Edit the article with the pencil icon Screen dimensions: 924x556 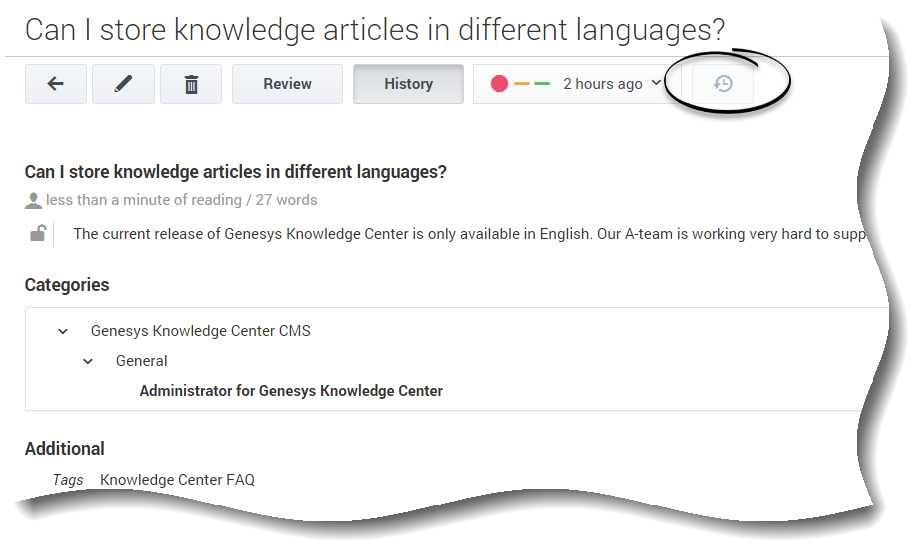coord(123,84)
